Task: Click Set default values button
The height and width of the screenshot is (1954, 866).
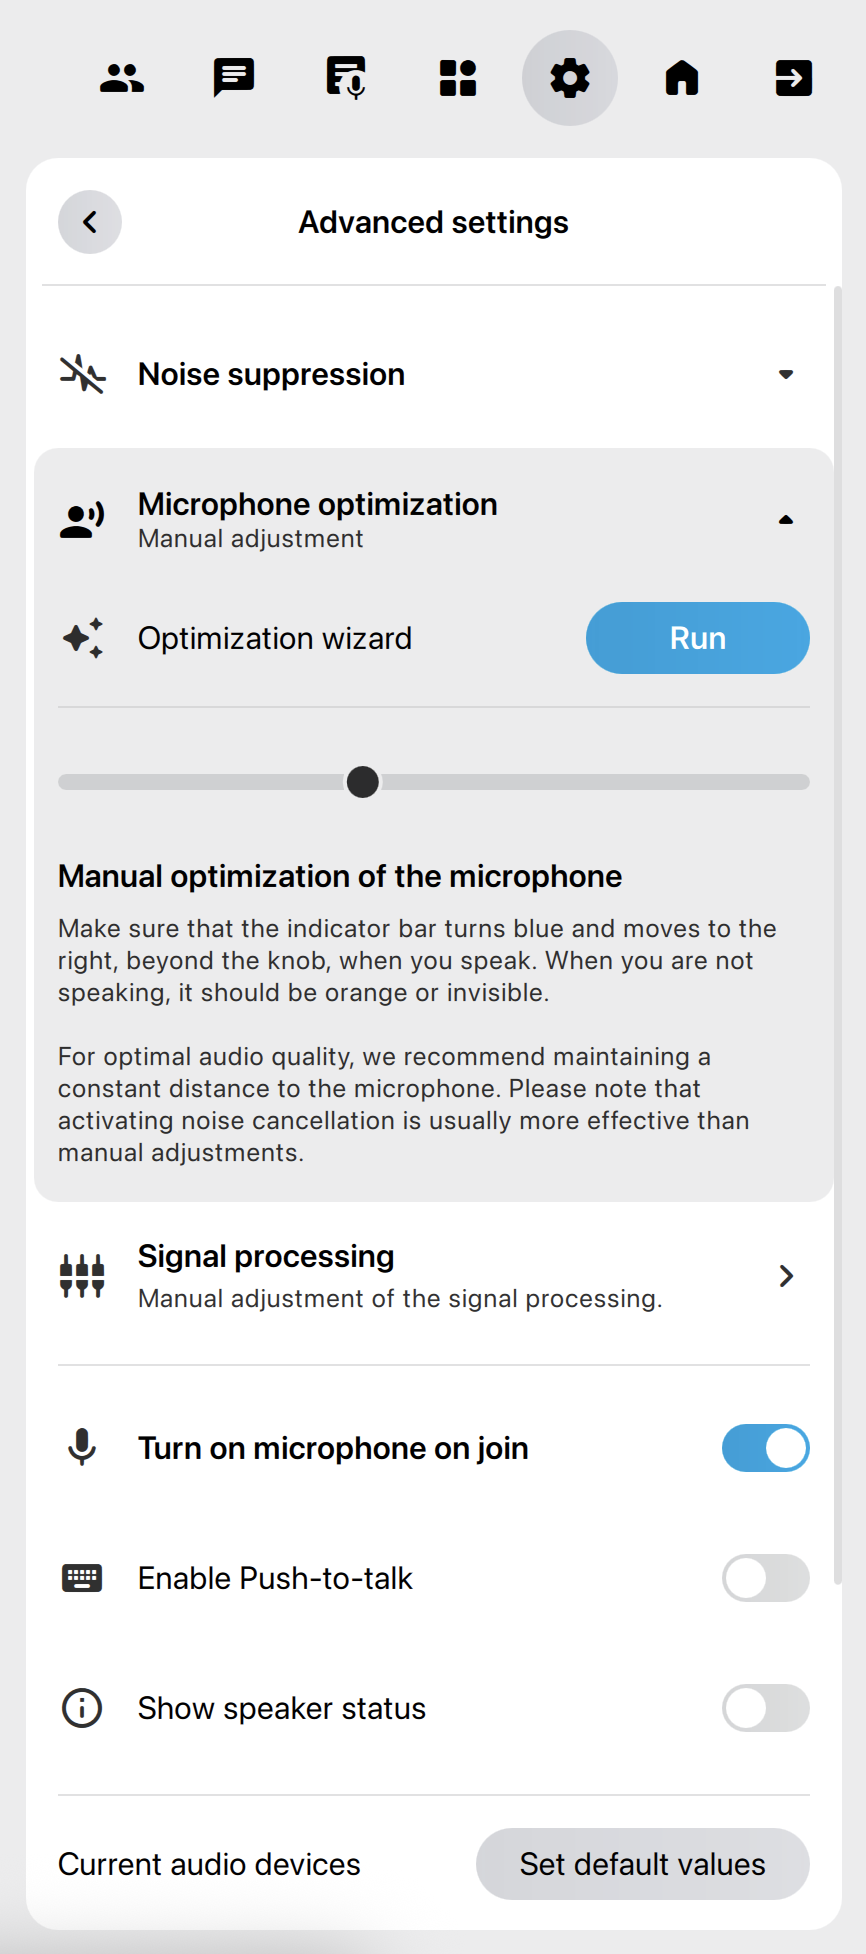Action: pyautogui.click(x=642, y=1864)
